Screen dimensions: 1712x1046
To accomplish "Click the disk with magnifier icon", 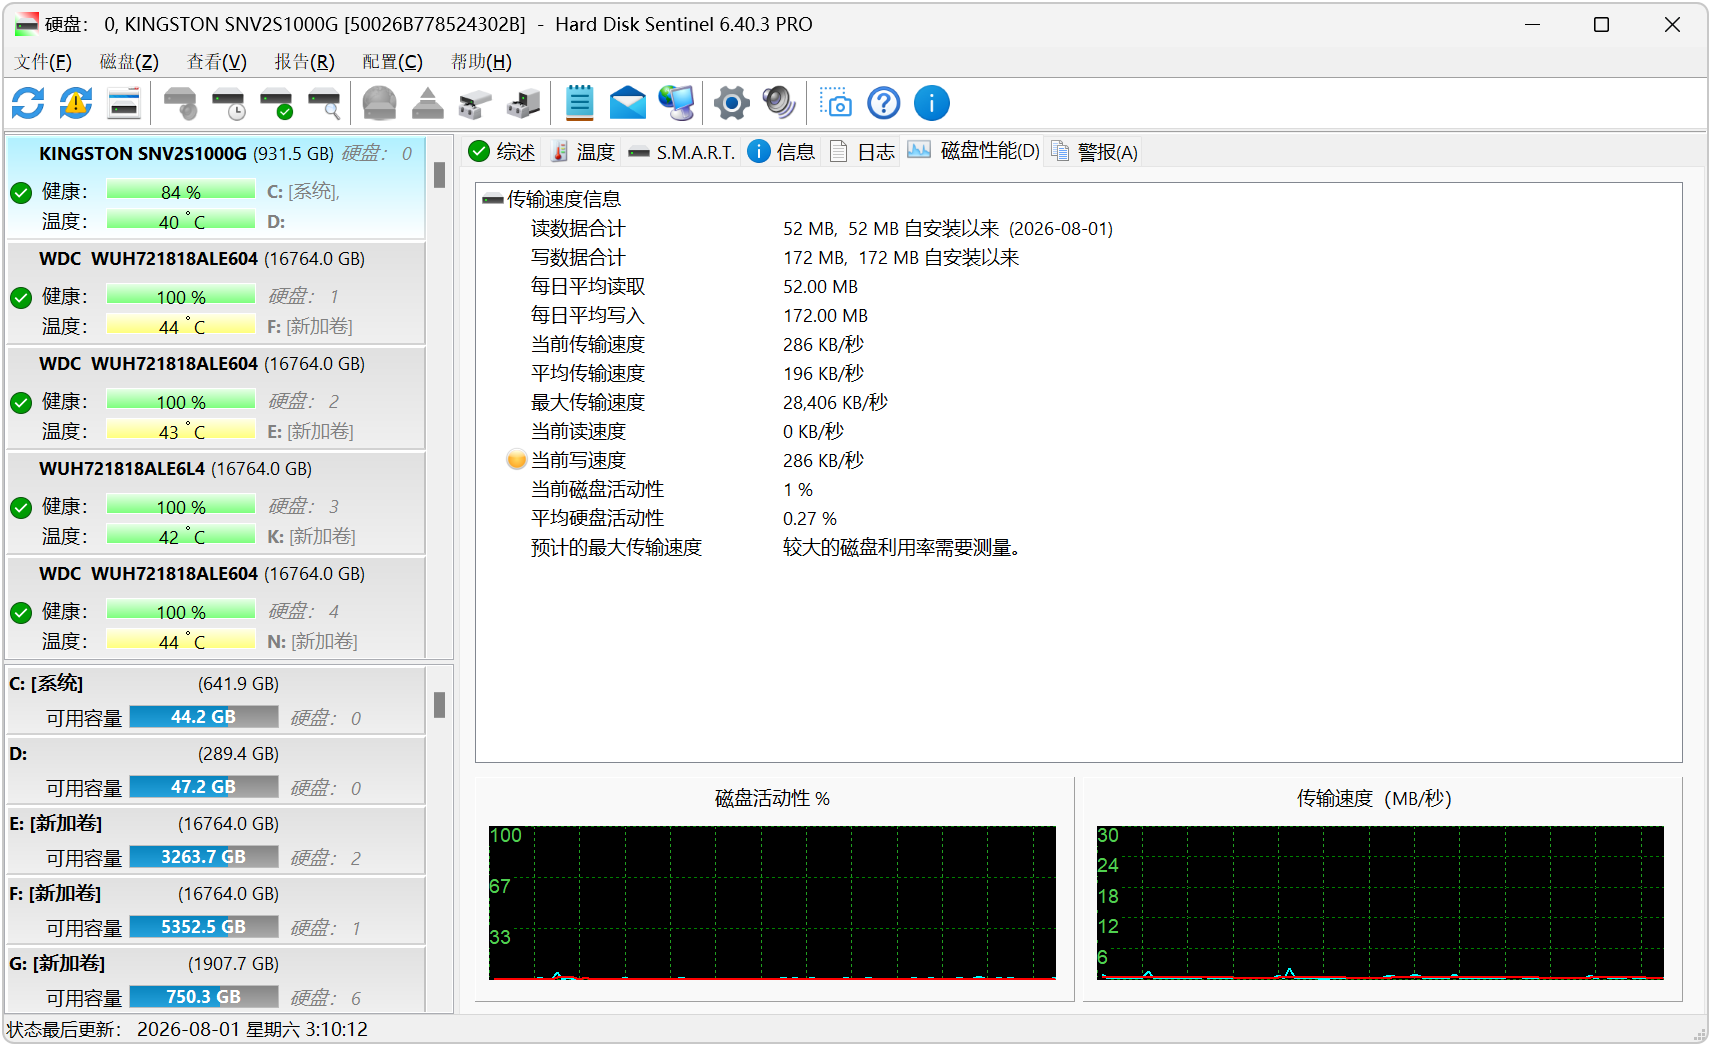I will [x=324, y=103].
